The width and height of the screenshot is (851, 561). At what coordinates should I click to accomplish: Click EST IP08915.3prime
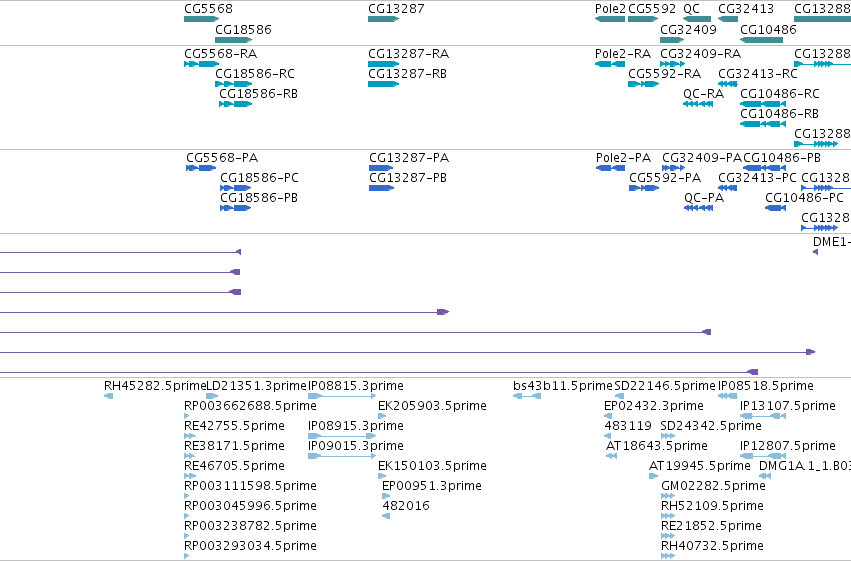point(342,436)
